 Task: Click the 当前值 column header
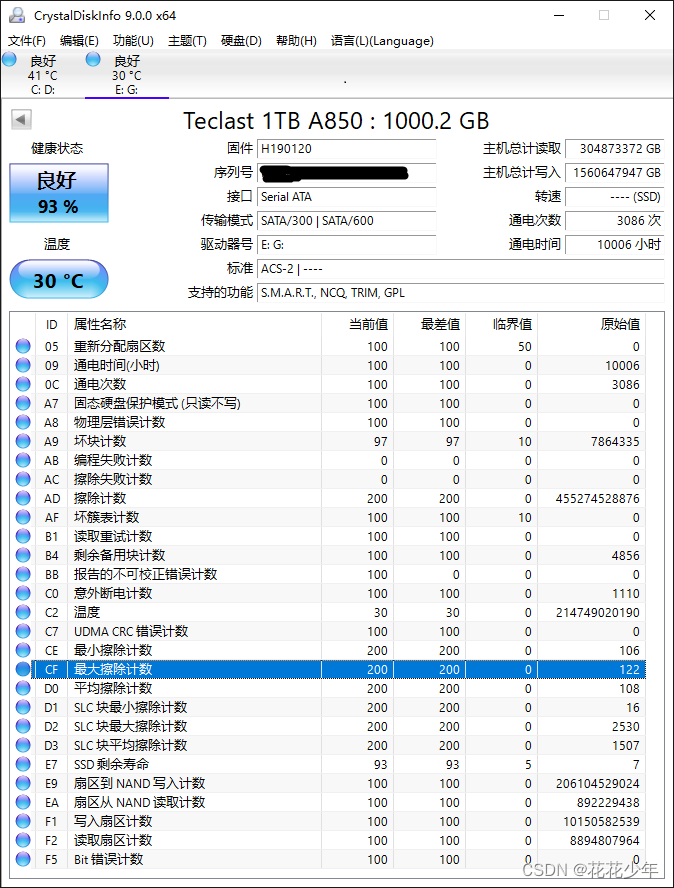point(357,325)
